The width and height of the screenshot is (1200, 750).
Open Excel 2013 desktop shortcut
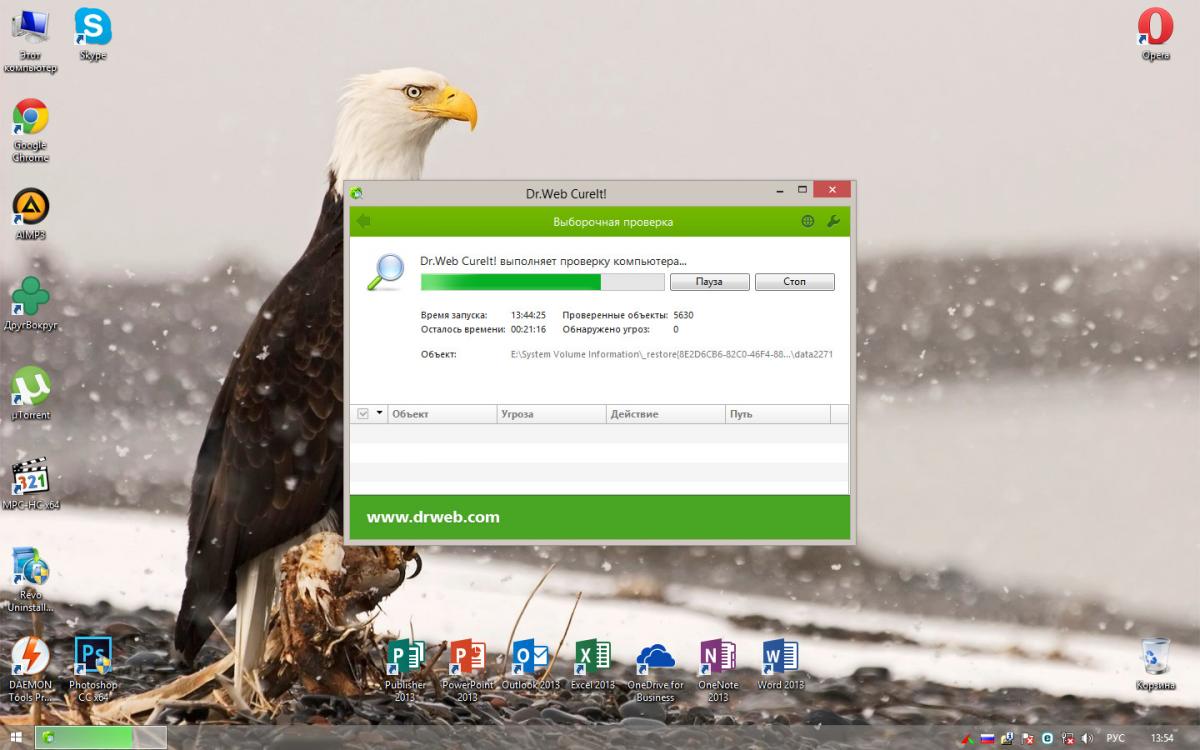point(592,664)
